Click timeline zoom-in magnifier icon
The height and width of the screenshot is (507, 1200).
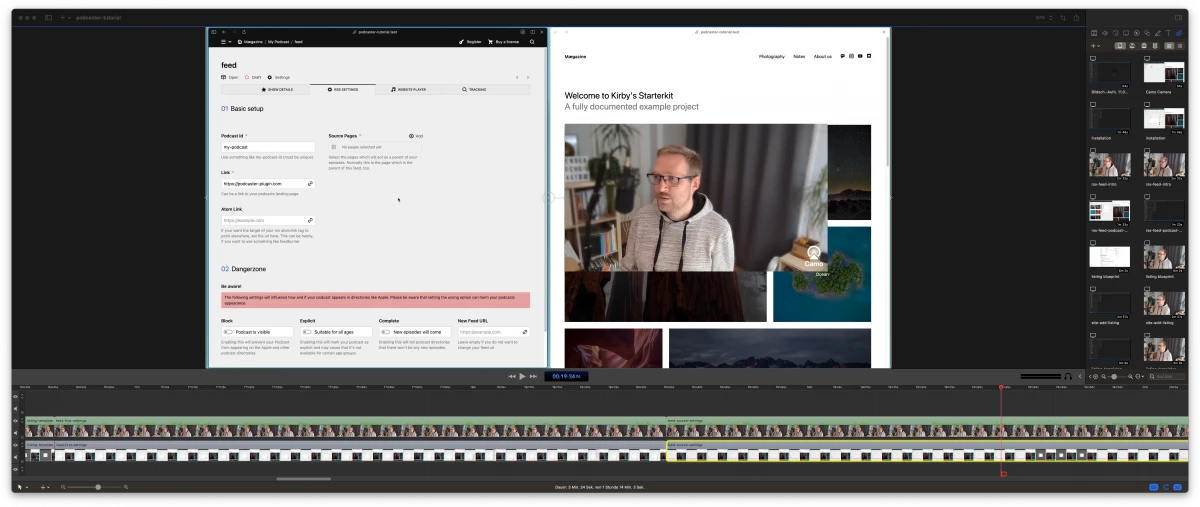pyautogui.click(x=126, y=487)
